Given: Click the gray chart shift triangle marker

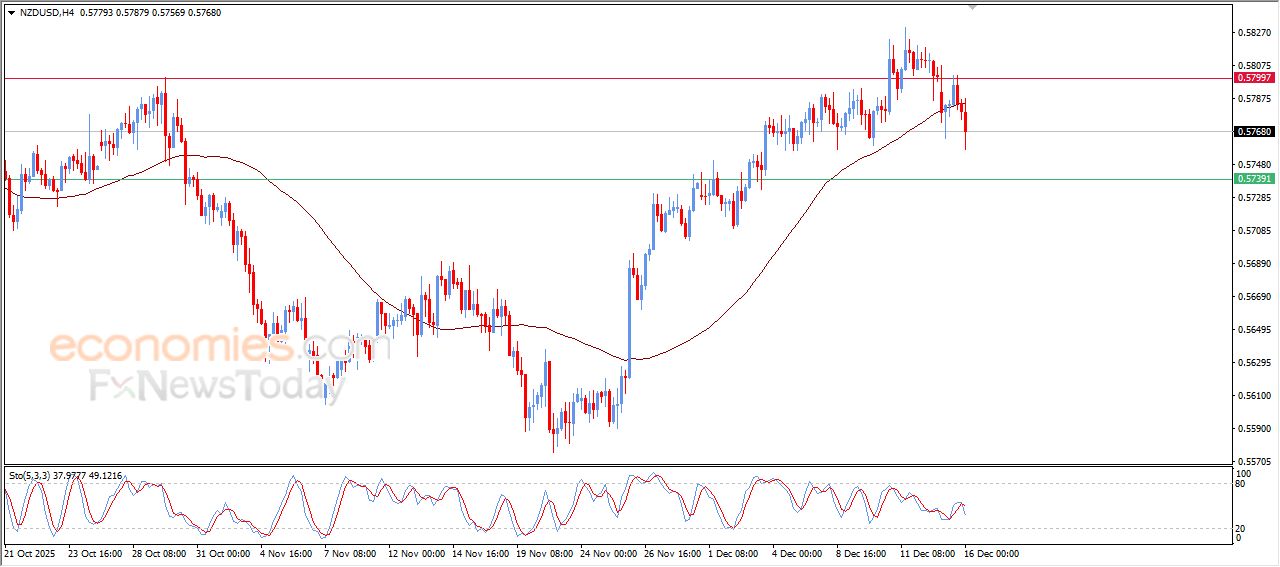Looking at the screenshot, I should tap(972, 7).
